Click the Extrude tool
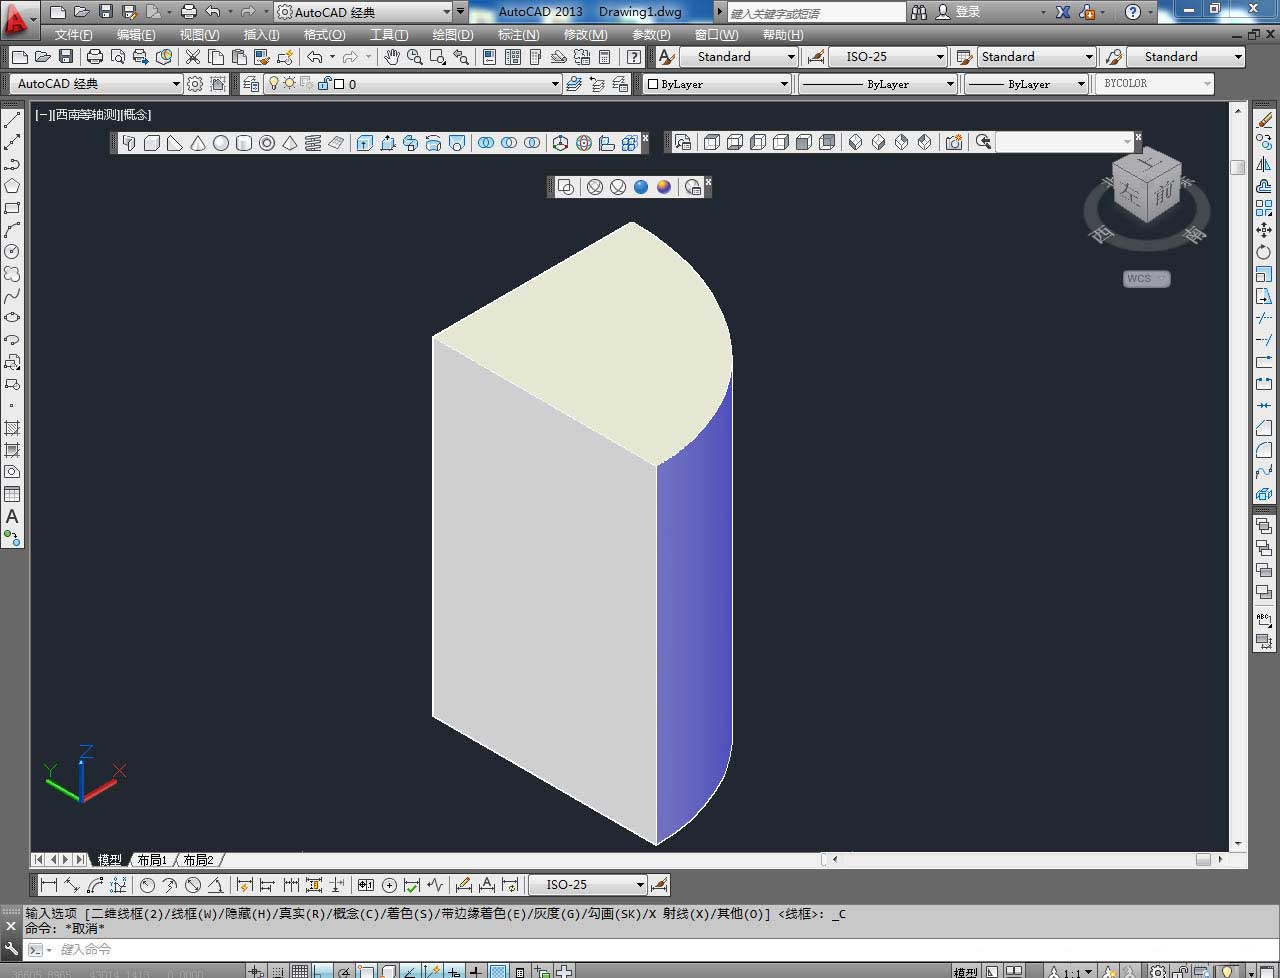This screenshot has width=1280, height=978. click(x=364, y=143)
